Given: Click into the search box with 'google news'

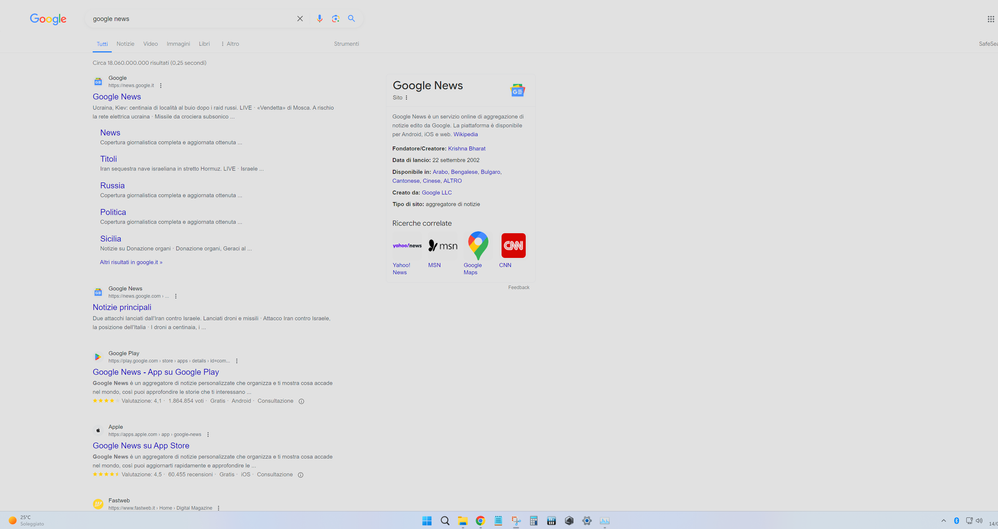Looking at the screenshot, I should click(x=191, y=19).
